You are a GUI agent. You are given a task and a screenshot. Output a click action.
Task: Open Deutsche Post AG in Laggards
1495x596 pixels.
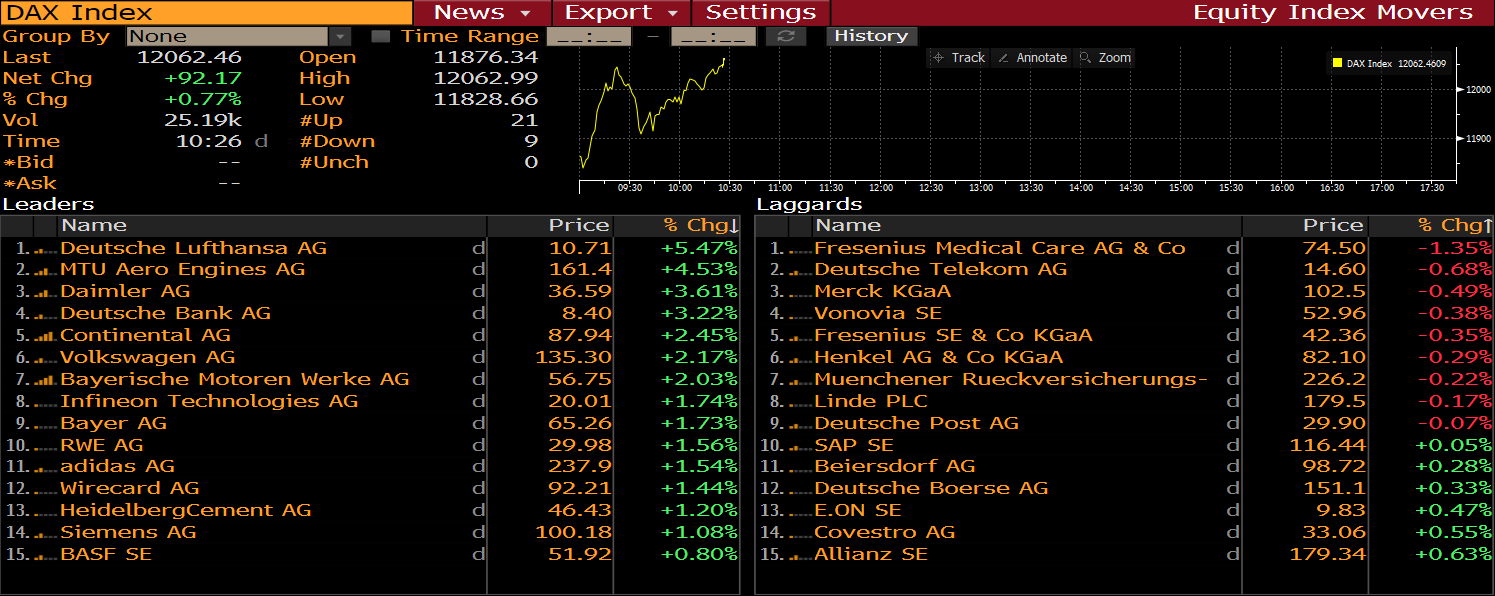tap(916, 423)
